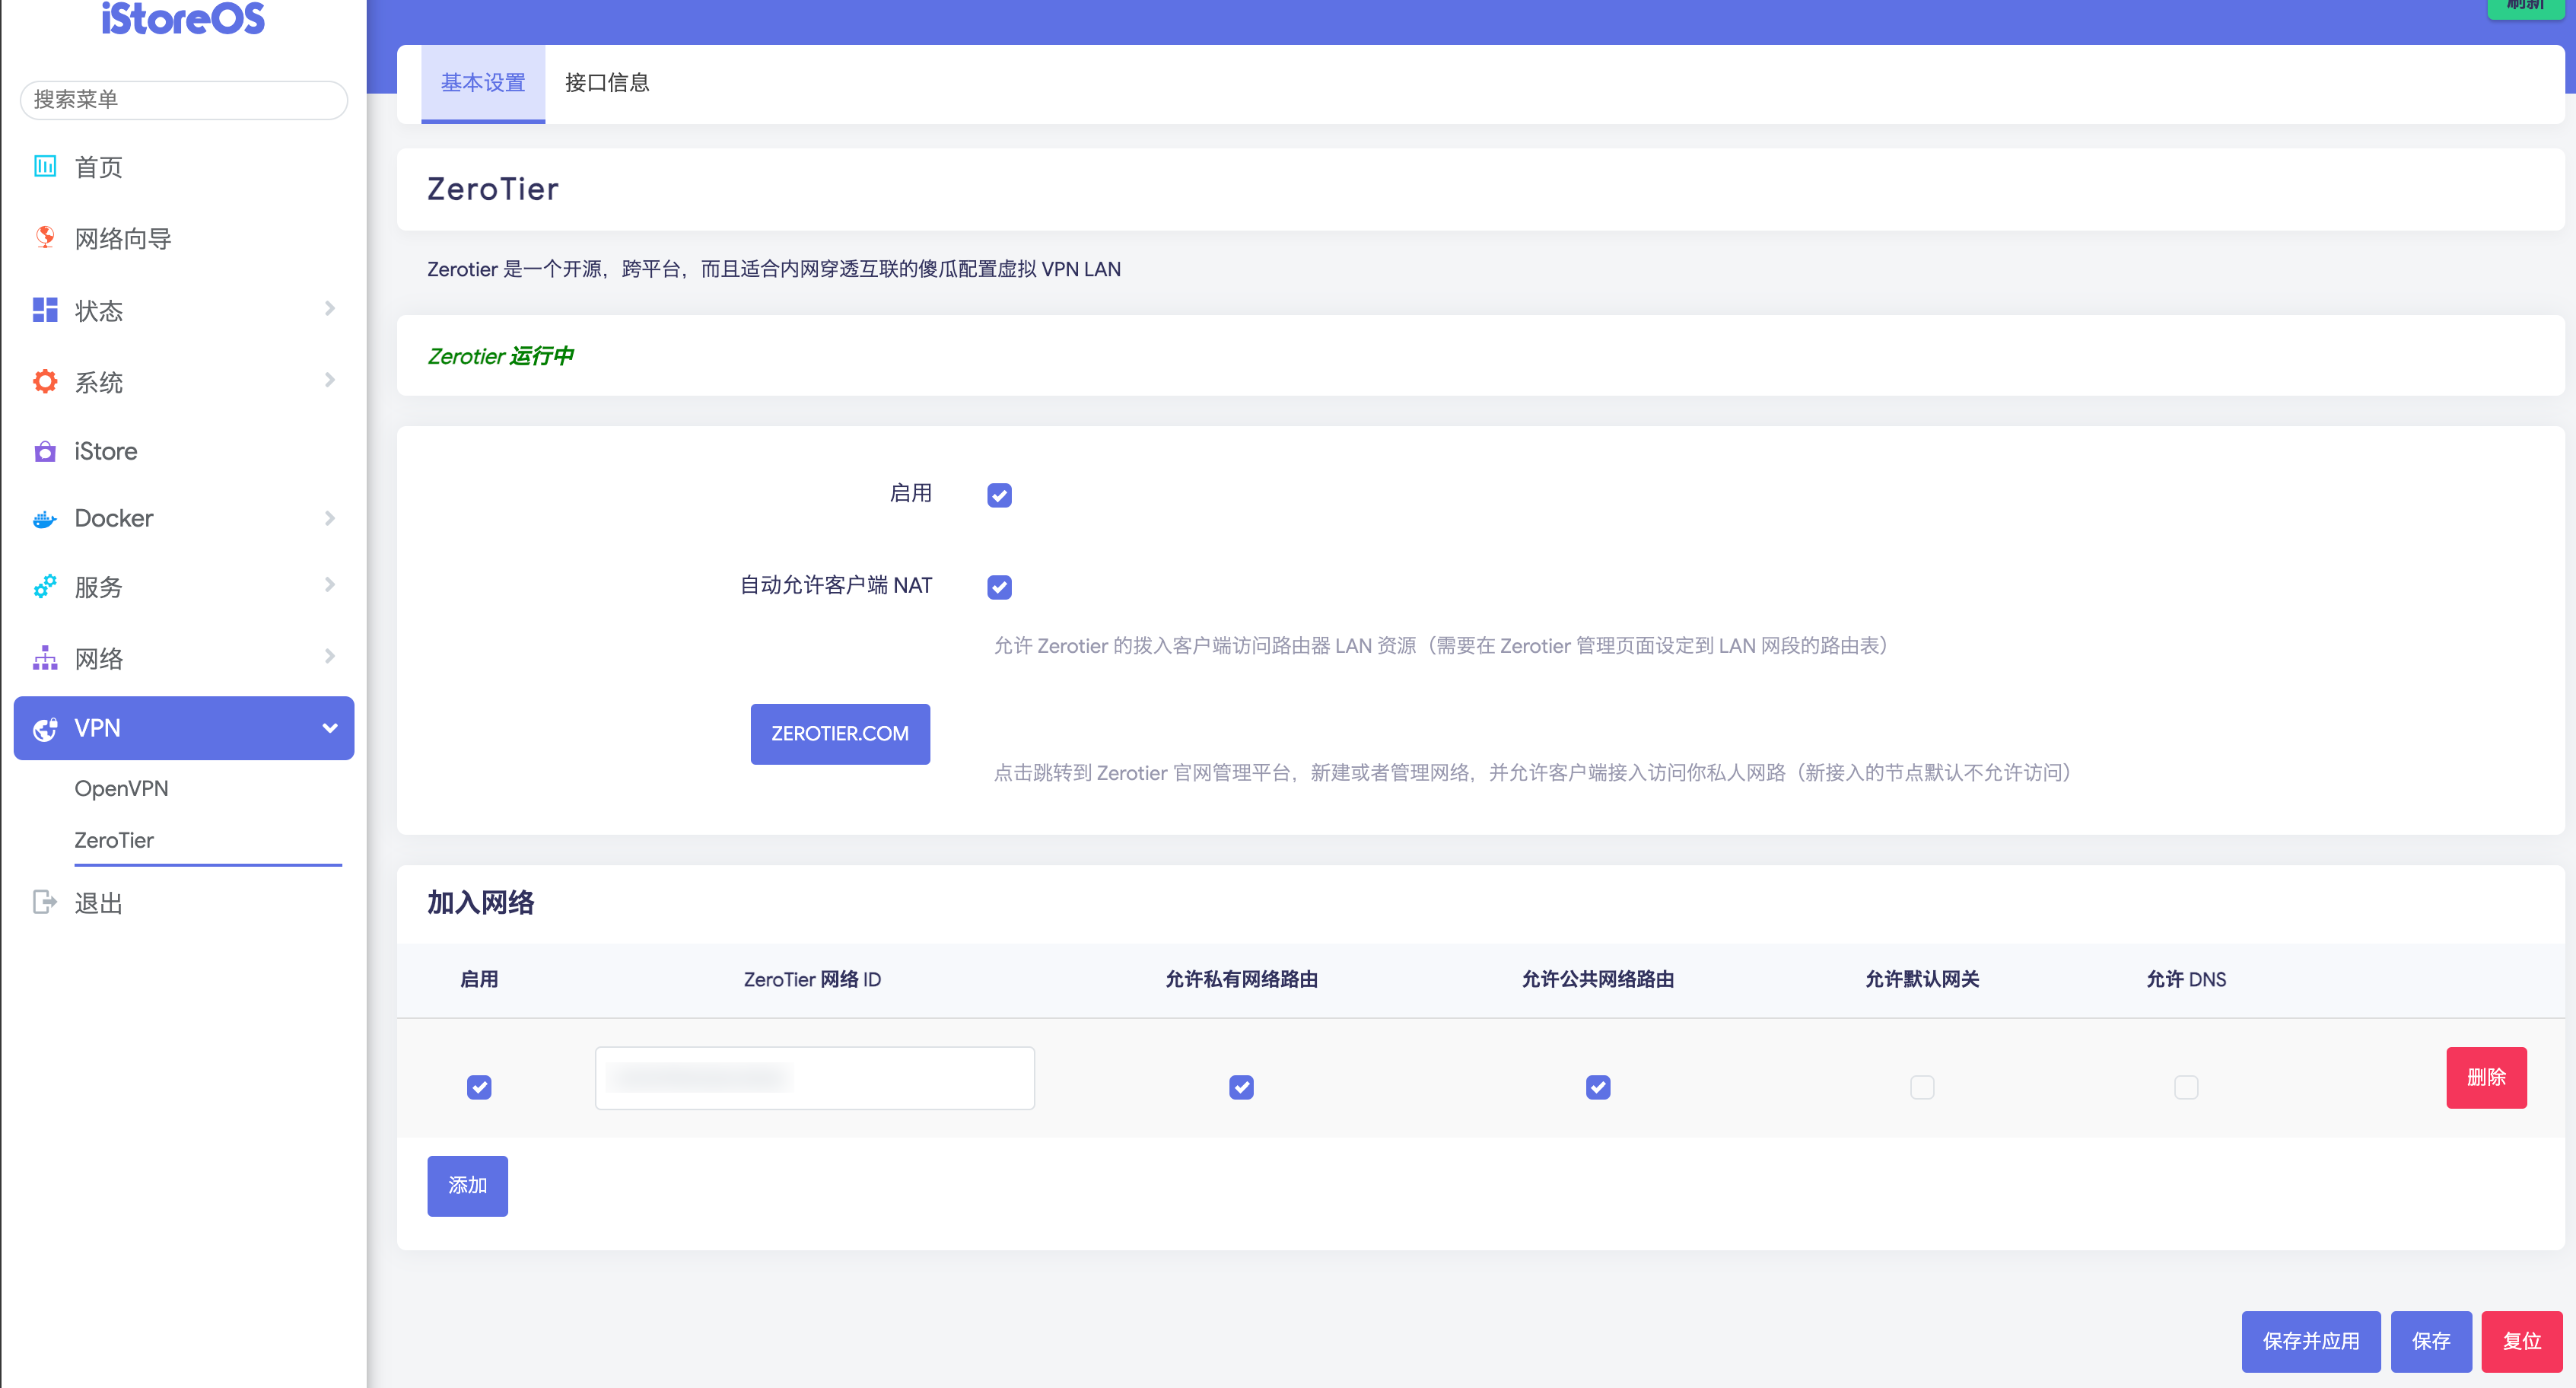
Task: Click the ZeroTier 网络 ID input field
Action: coord(814,1077)
